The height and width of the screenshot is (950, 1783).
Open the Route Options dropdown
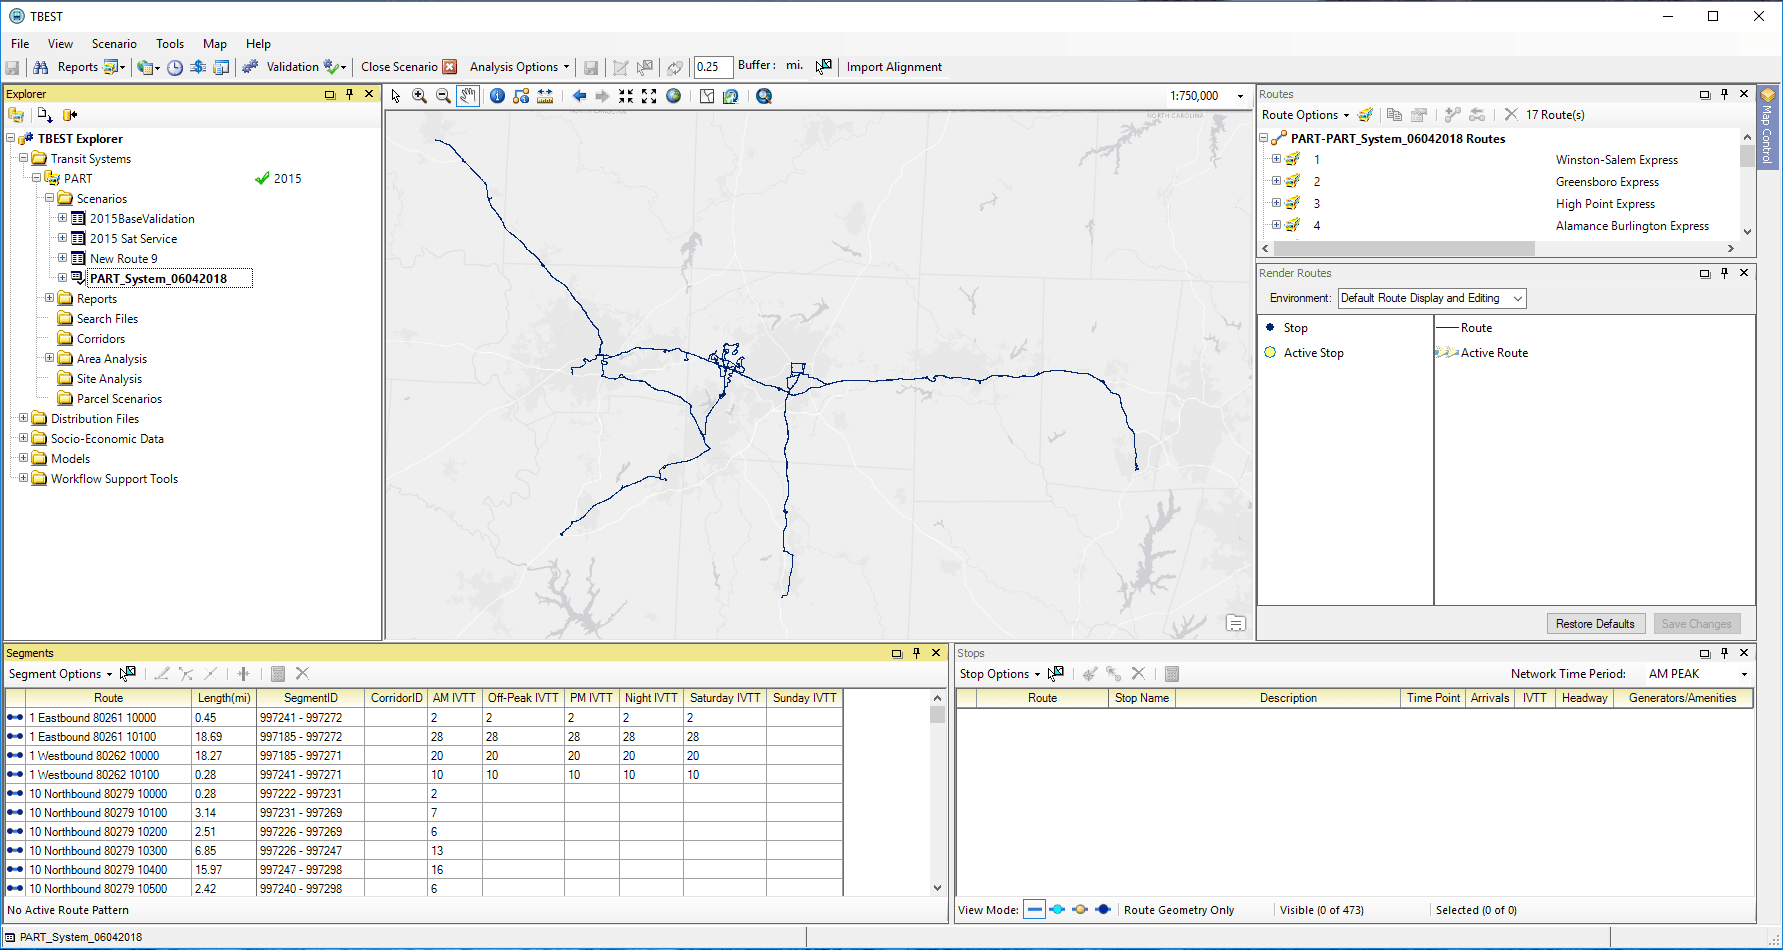coord(1303,114)
